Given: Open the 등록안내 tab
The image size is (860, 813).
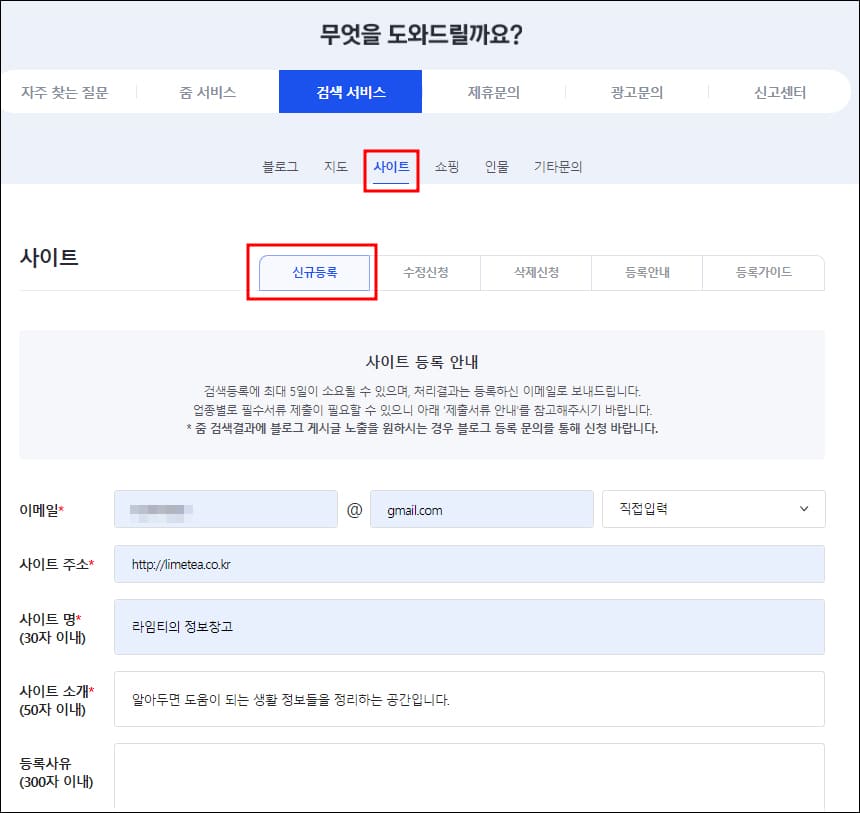Looking at the screenshot, I should click(647, 271).
